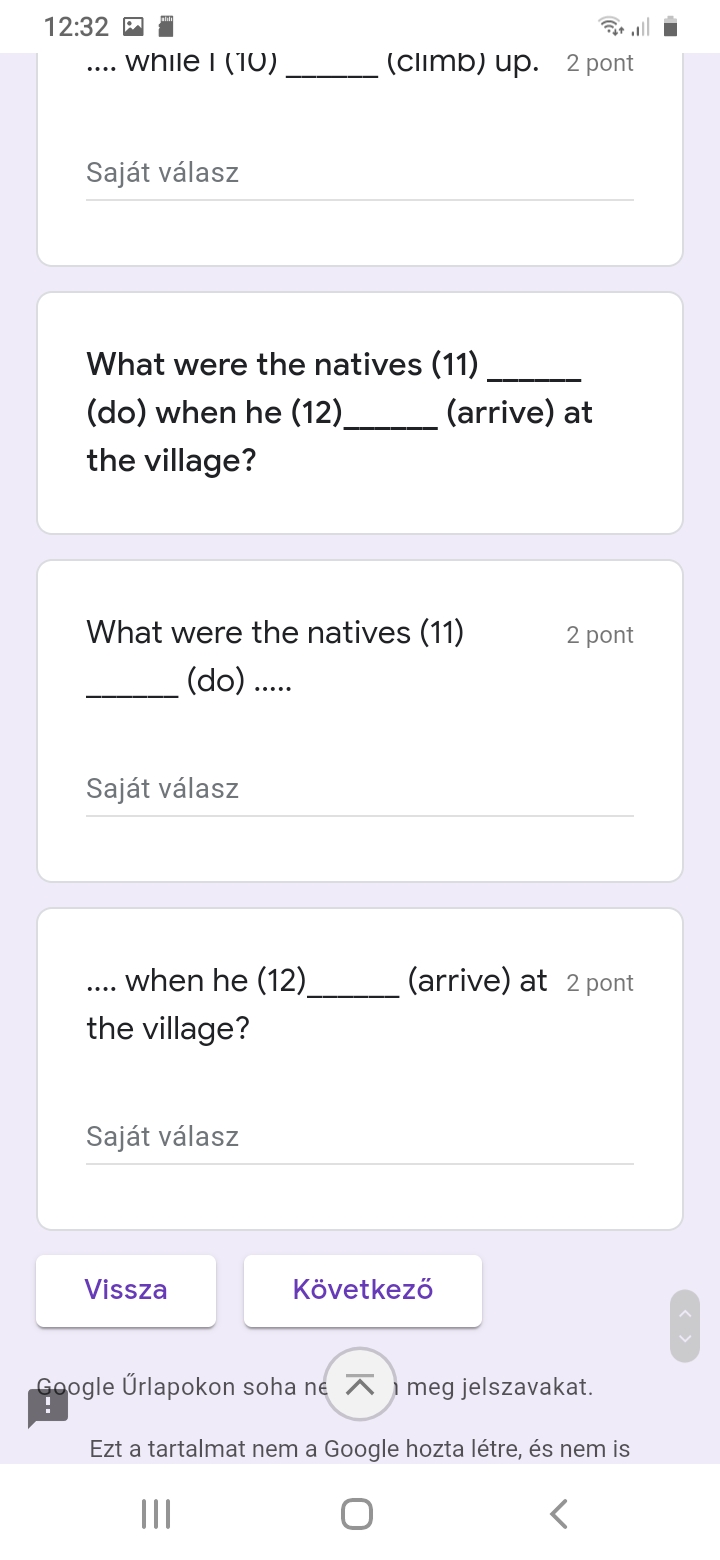This screenshot has width=720, height=1560.
Task: Tap the up chevron on the scroll handle
Action: [x=685, y=1313]
